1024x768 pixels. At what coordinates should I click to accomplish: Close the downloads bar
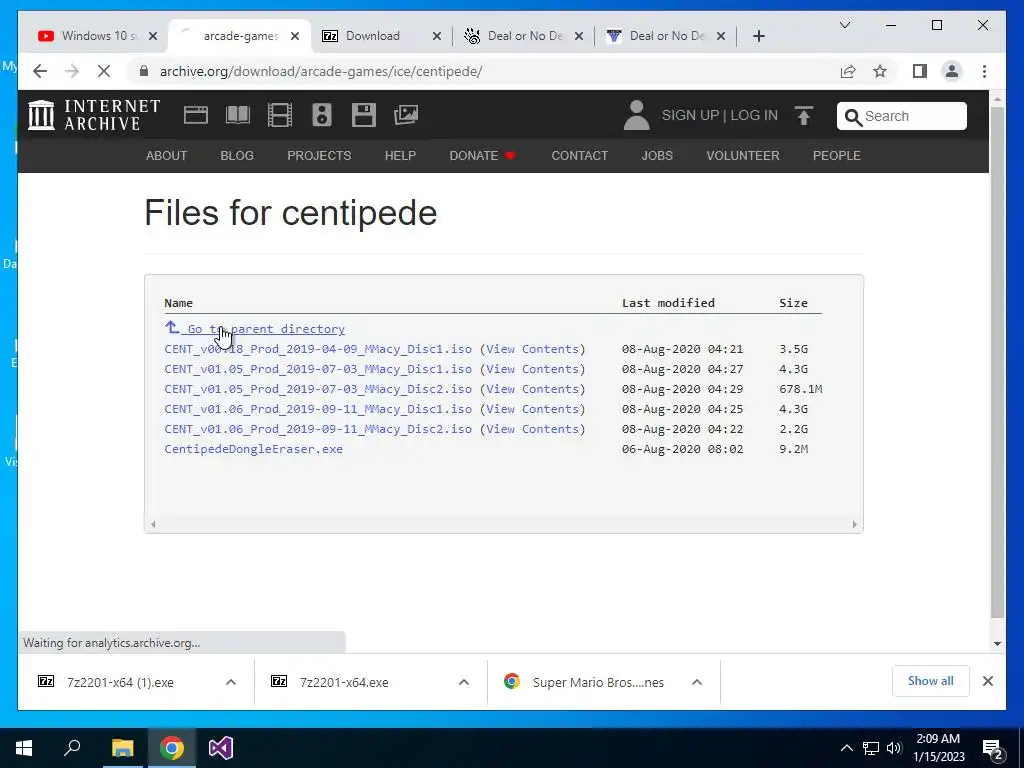[987, 681]
